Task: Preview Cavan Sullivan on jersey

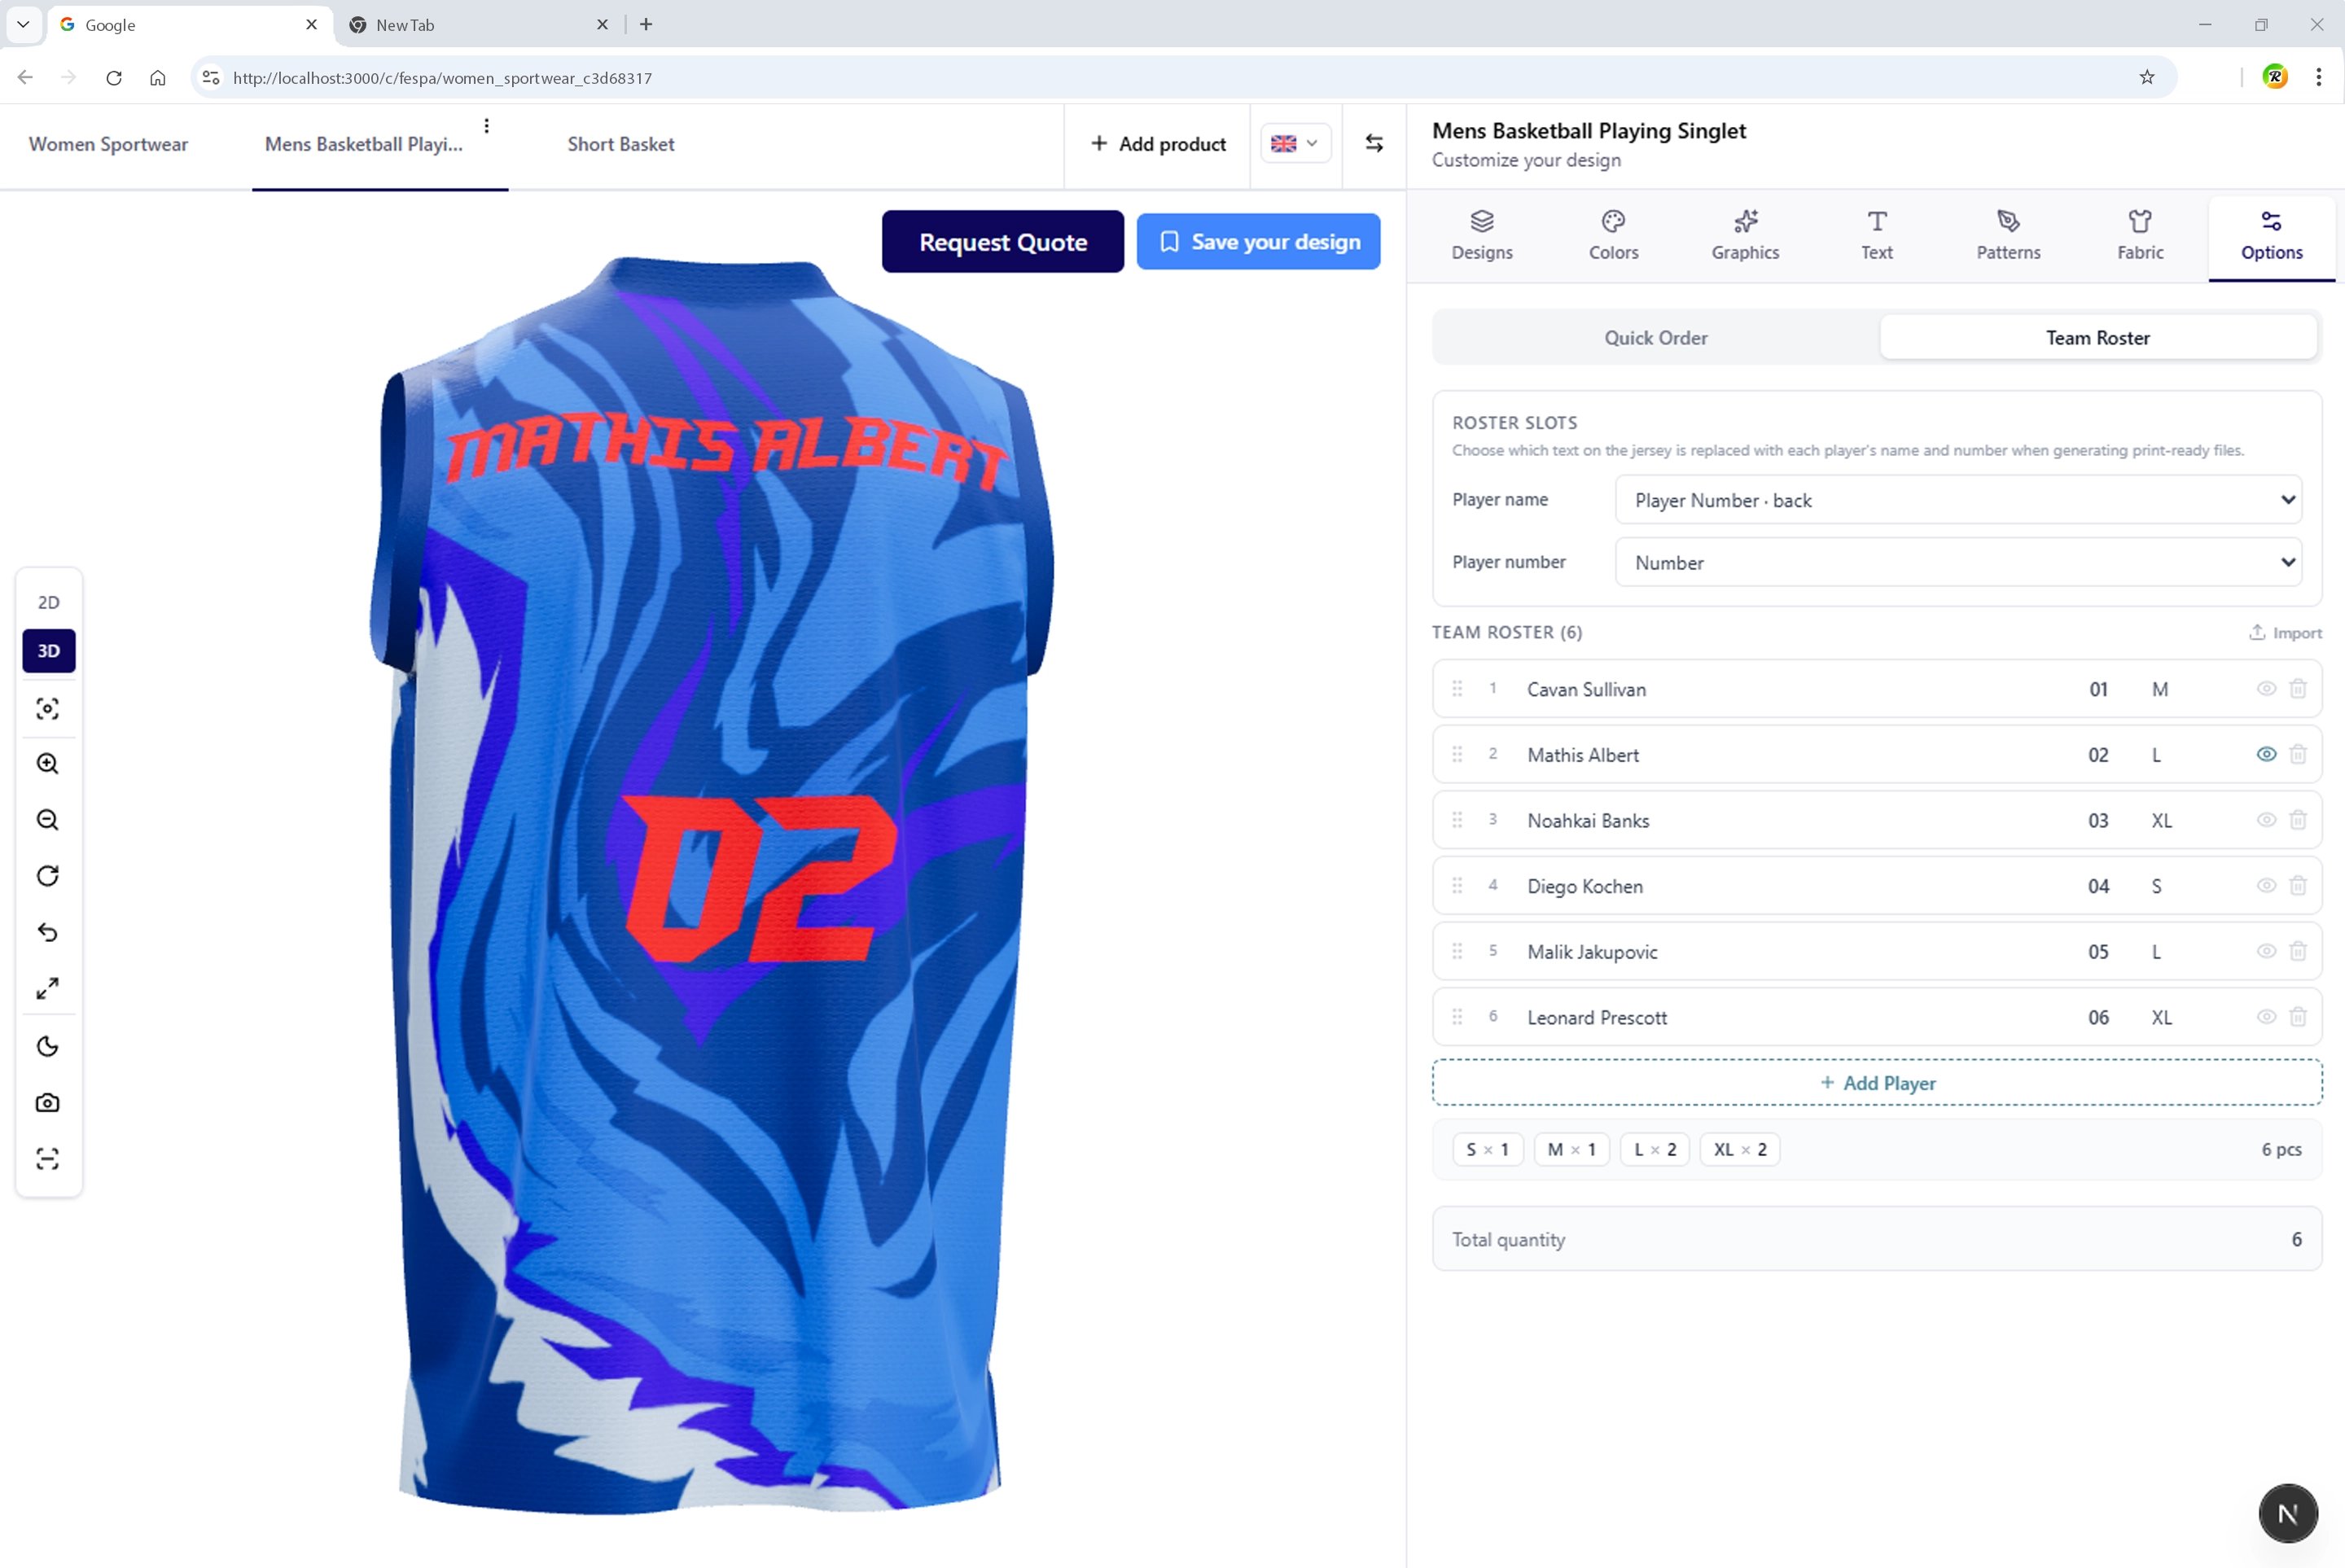Action: (2266, 689)
